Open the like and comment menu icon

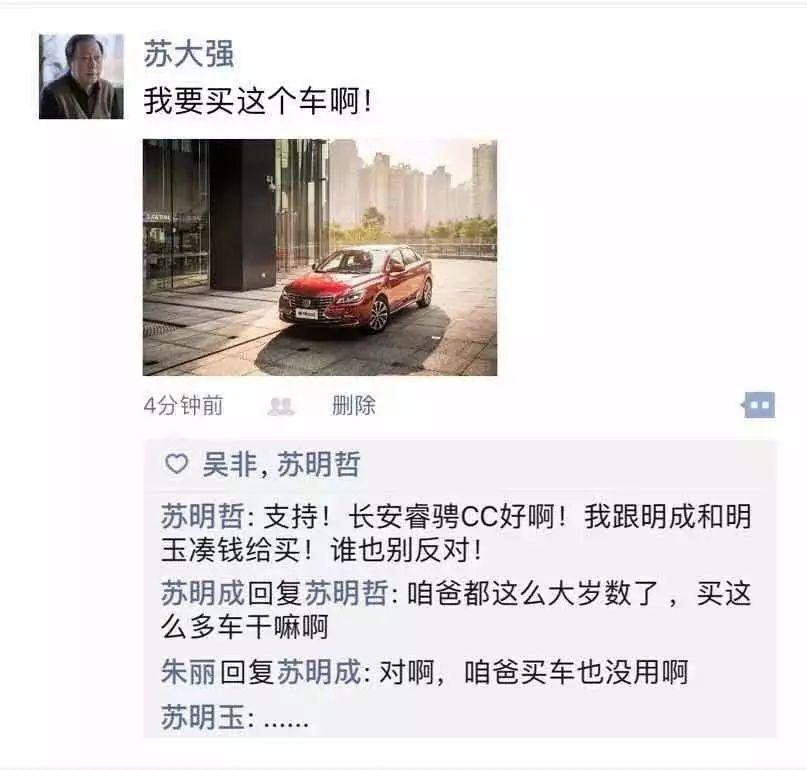pyautogui.click(x=758, y=405)
